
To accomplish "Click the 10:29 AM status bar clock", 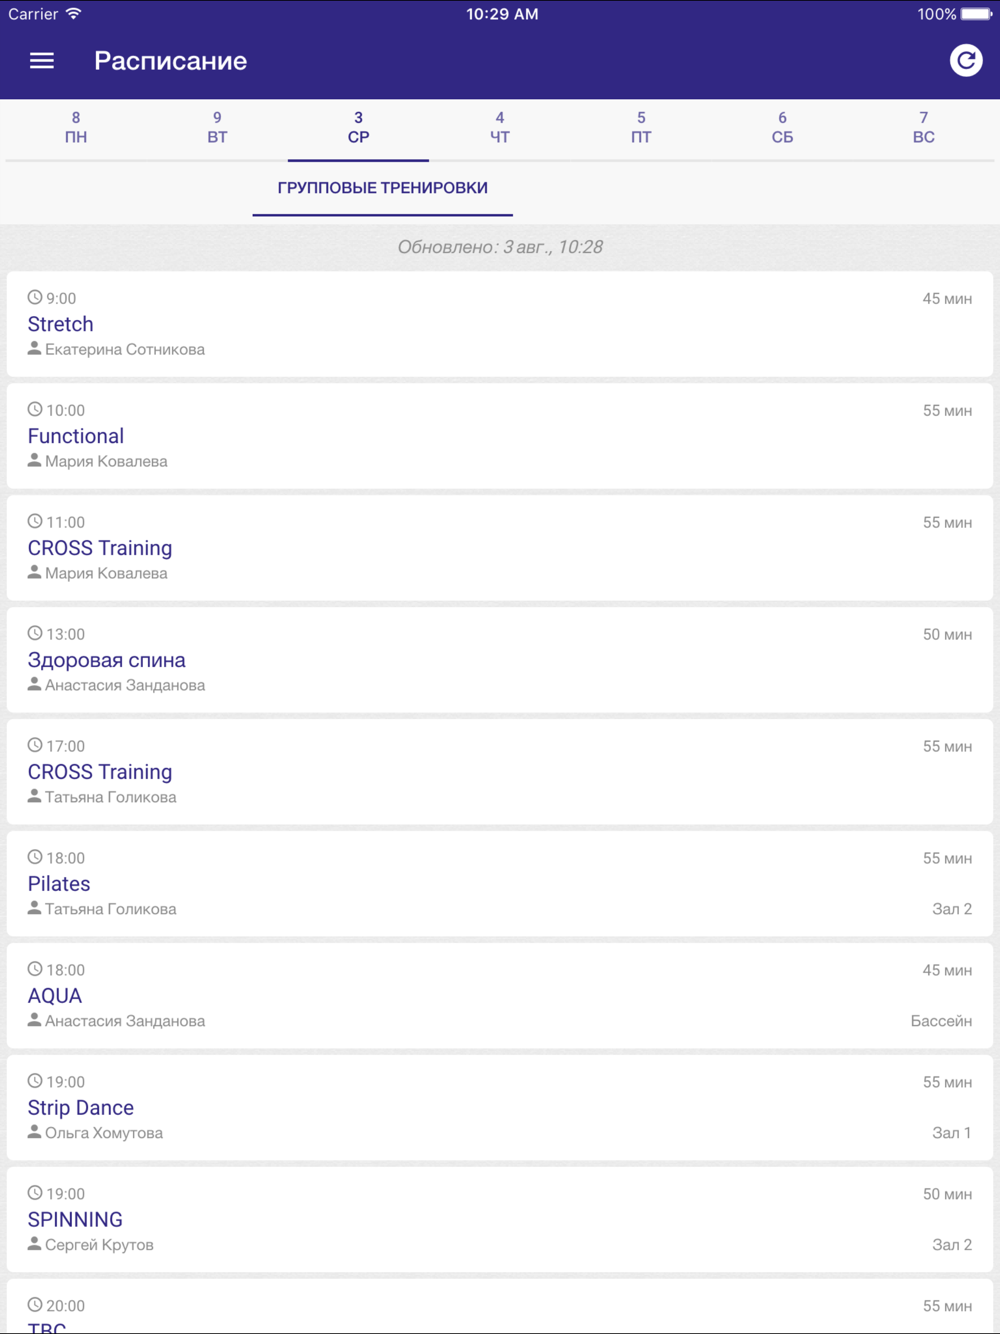I will pos(502,14).
